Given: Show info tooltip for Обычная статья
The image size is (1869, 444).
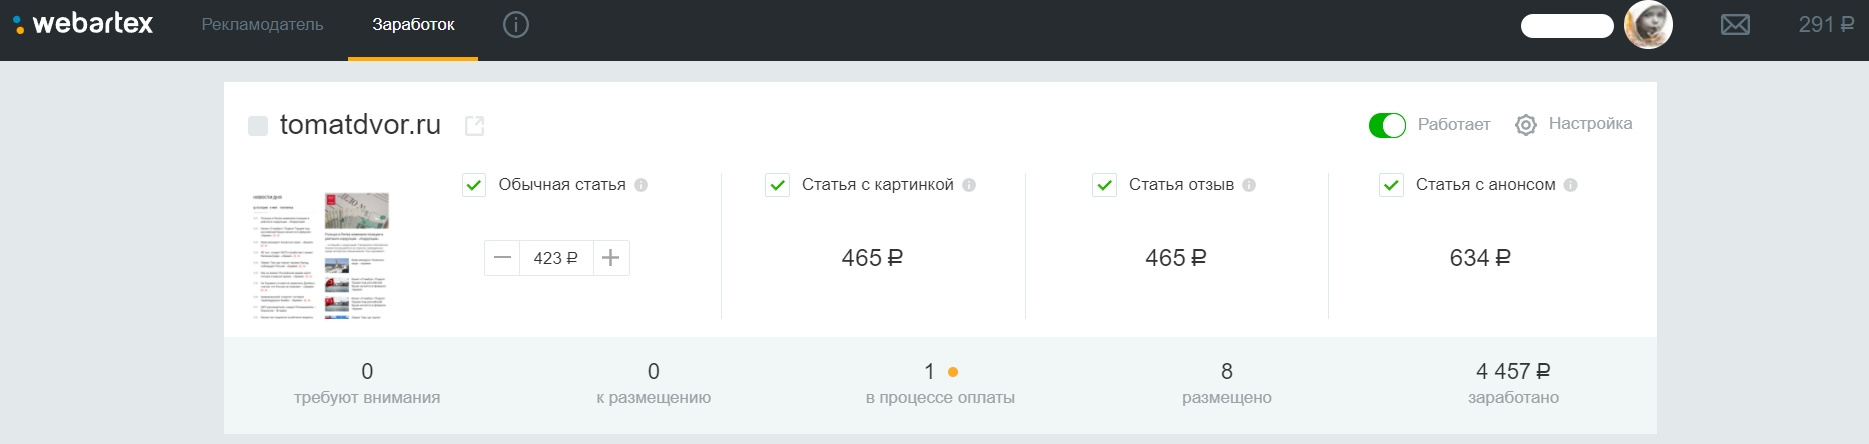Looking at the screenshot, I should [641, 185].
